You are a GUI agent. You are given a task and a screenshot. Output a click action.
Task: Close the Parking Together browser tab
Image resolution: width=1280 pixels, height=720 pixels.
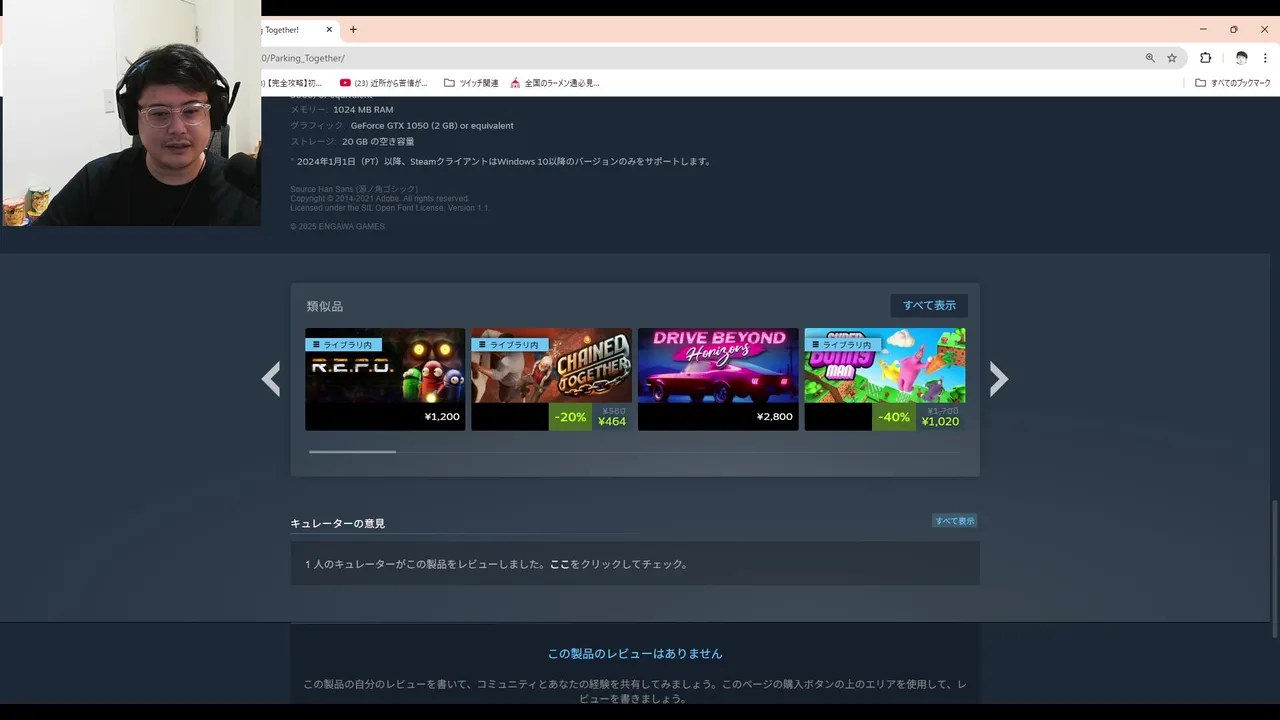tap(328, 30)
